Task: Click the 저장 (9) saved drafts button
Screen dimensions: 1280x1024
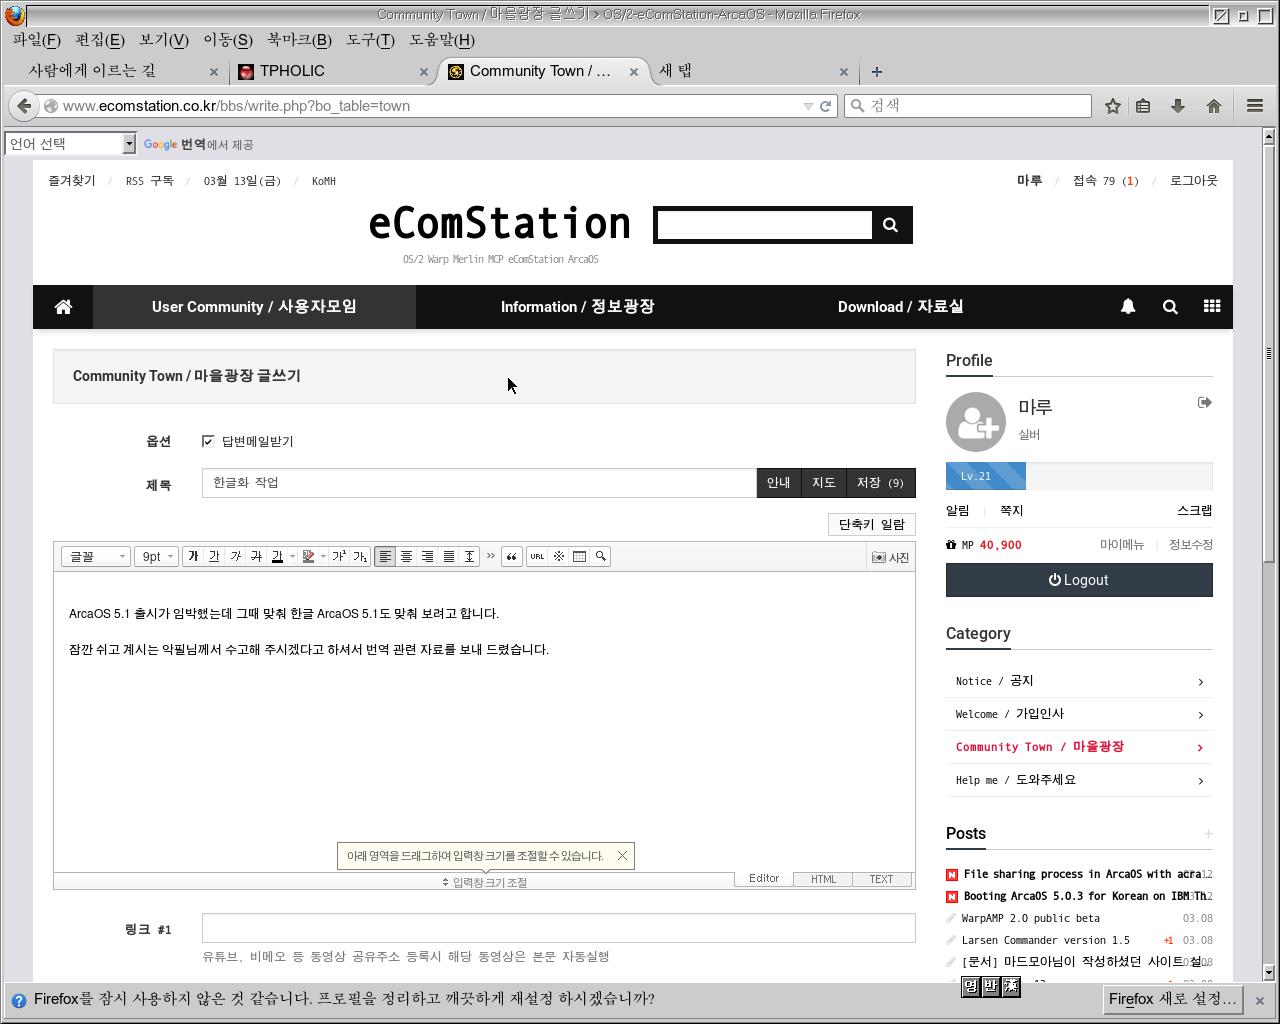Action: coord(880,483)
